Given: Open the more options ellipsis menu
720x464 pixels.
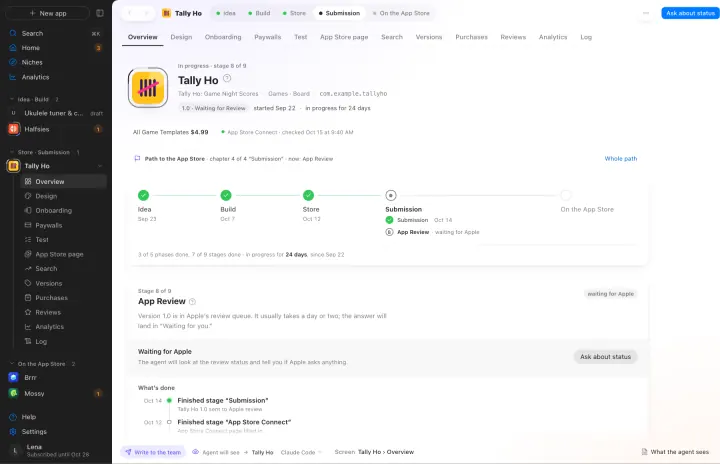Looking at the screenshot, I should (x=646, y=13).
